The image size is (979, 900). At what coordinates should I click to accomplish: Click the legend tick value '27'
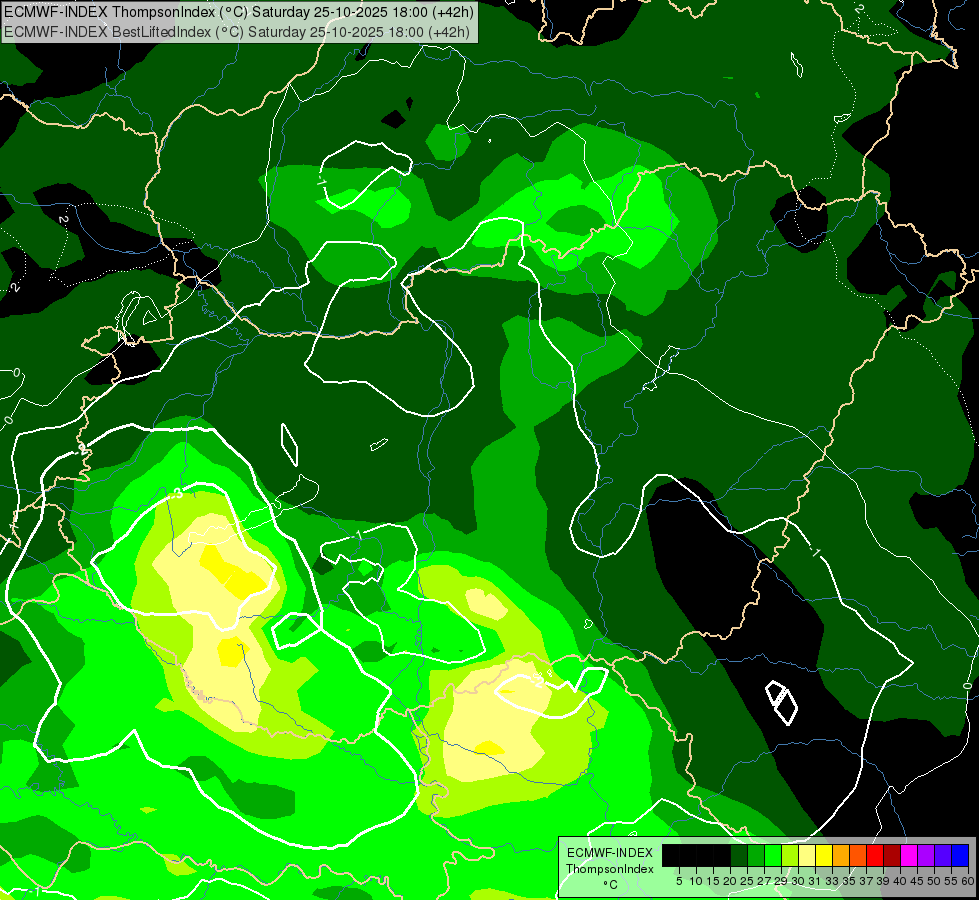(764, 881)
